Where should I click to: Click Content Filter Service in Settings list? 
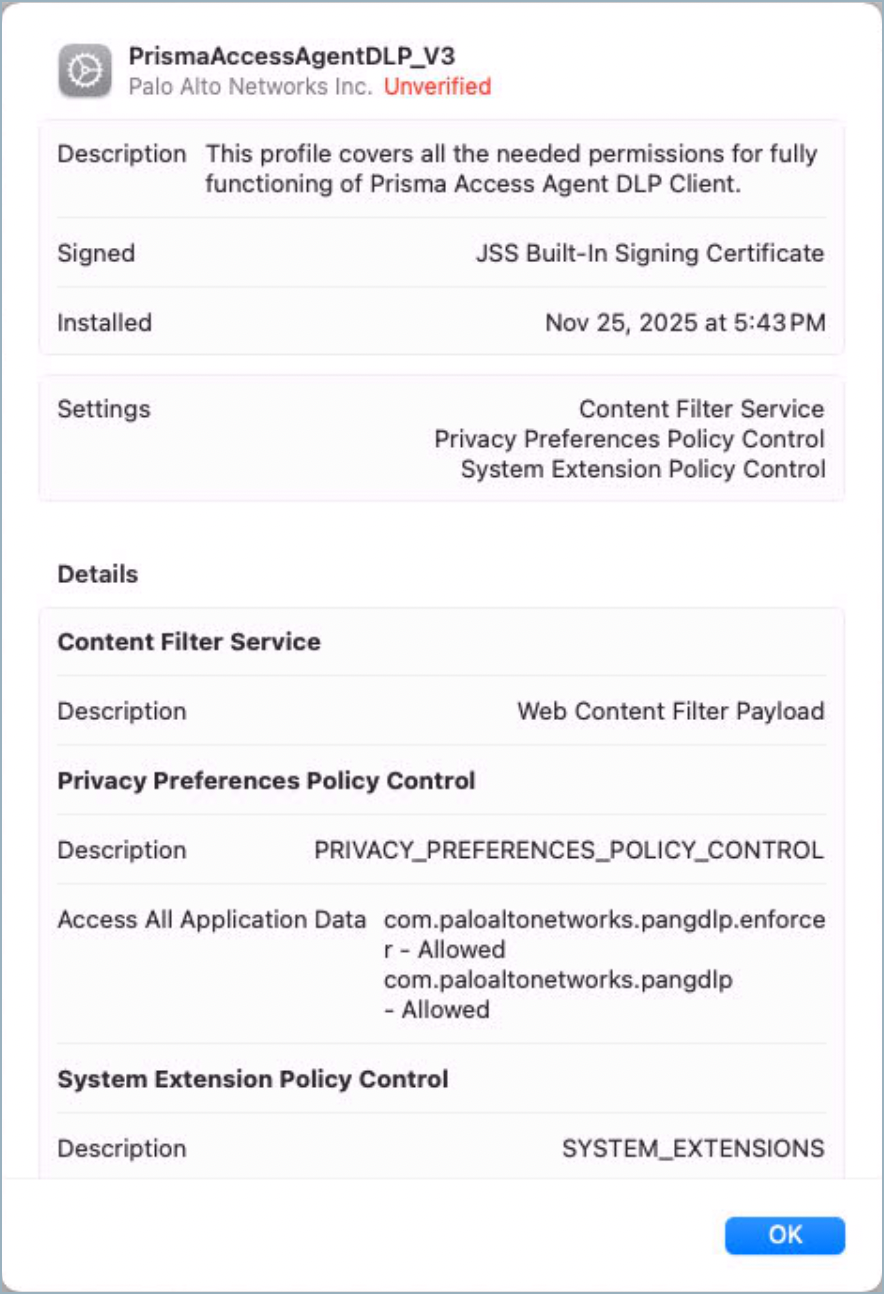pyautogui.click(x=701, y=409)
